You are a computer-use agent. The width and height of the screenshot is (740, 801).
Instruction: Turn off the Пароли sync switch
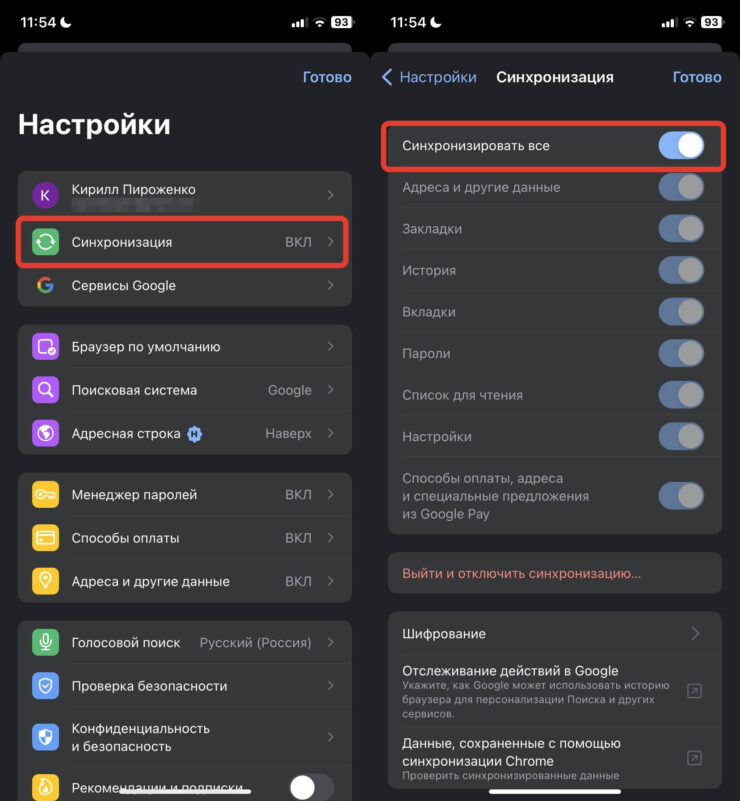[x=683, y=353]
